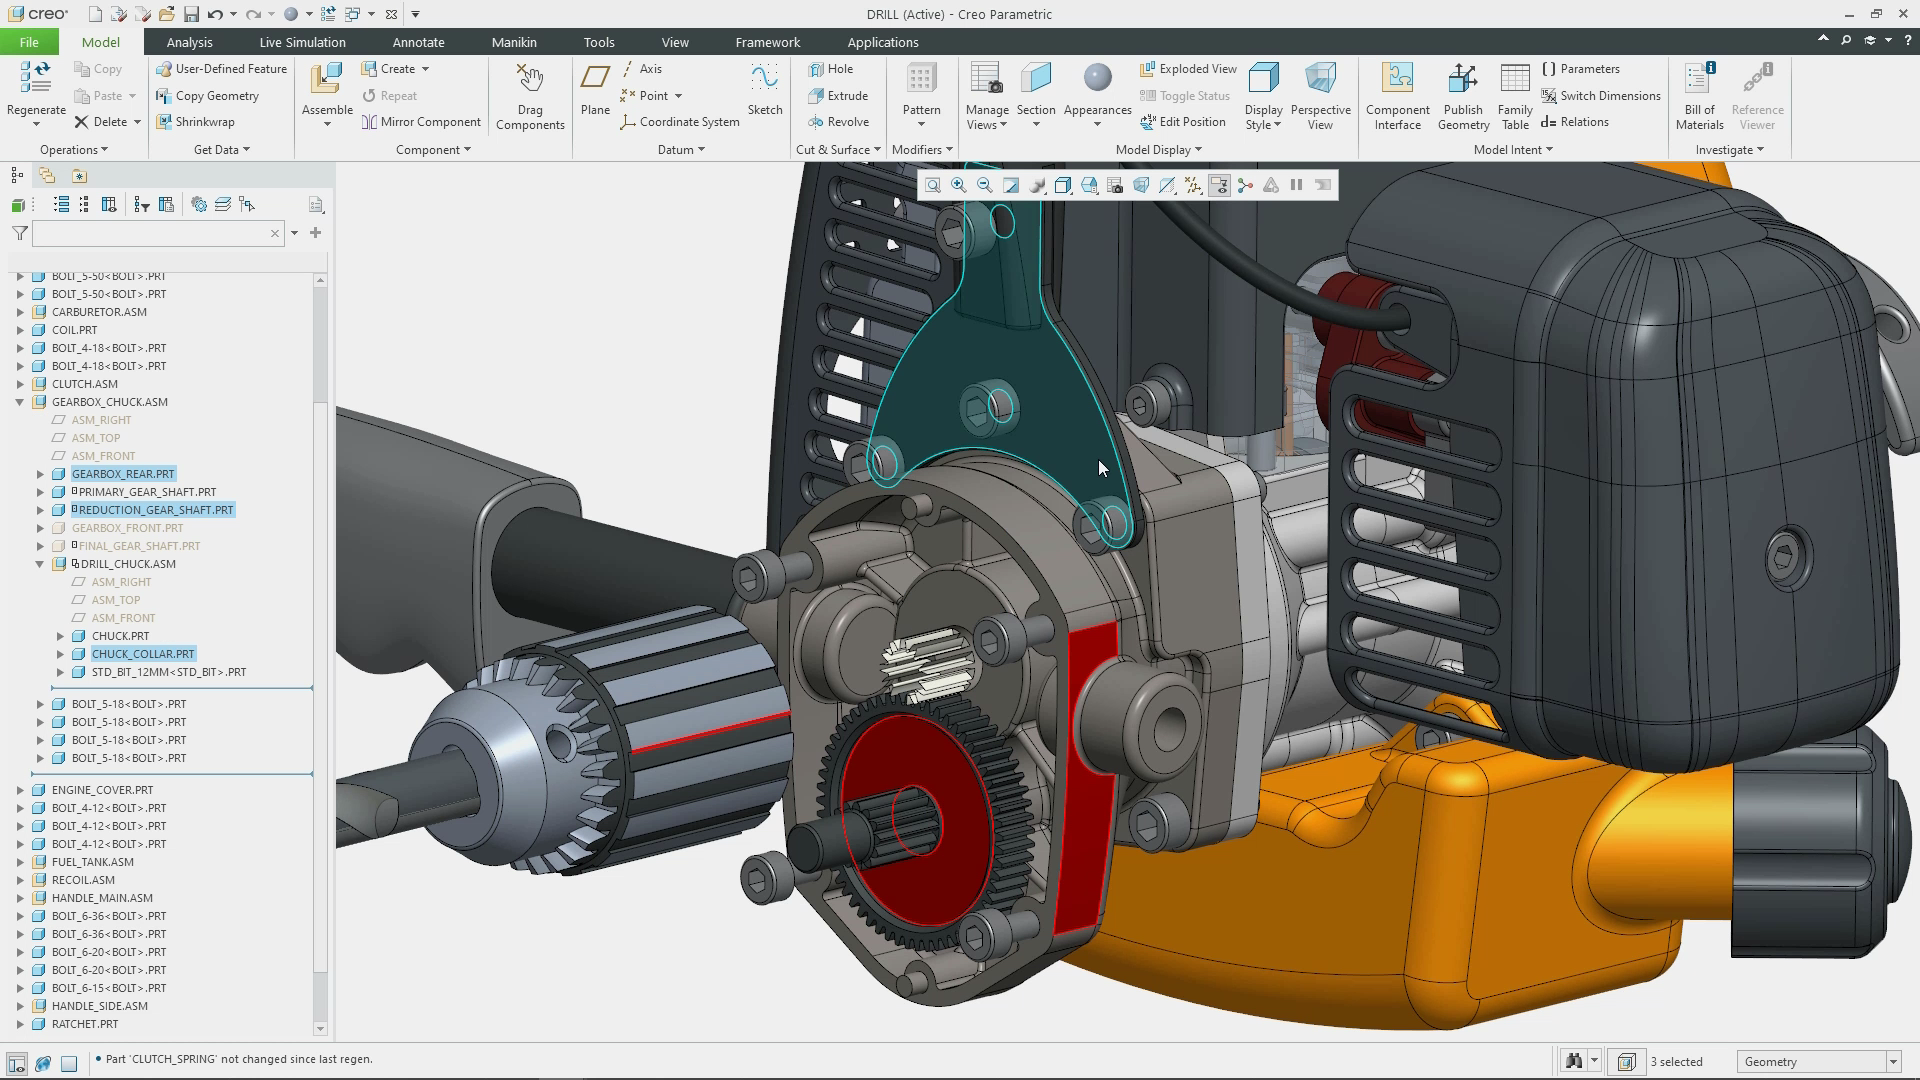
Task: Click Edit Position button
Action: tap(1183, 122)
